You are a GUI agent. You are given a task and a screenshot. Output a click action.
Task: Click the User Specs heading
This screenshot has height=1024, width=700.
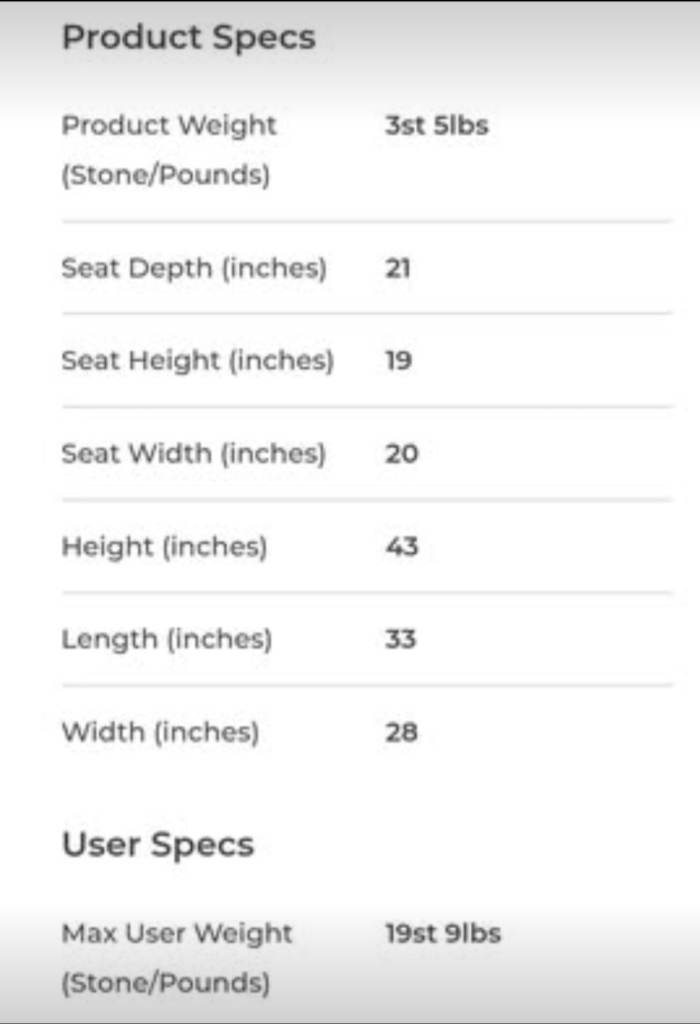pyautogui.click(x=158, y=845)
